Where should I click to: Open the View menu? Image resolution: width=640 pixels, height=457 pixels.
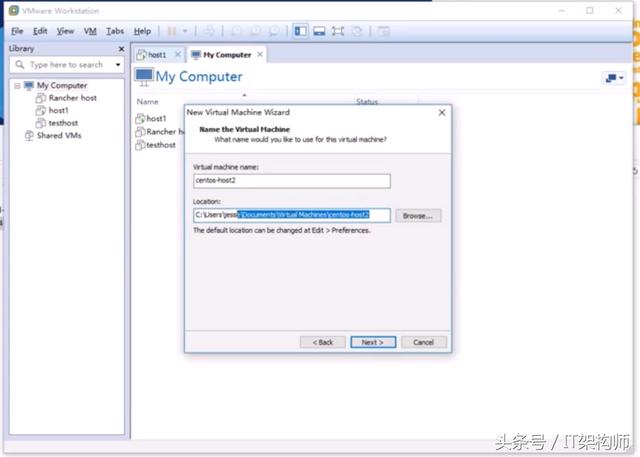pyautogui.click(x=65, y=31)
